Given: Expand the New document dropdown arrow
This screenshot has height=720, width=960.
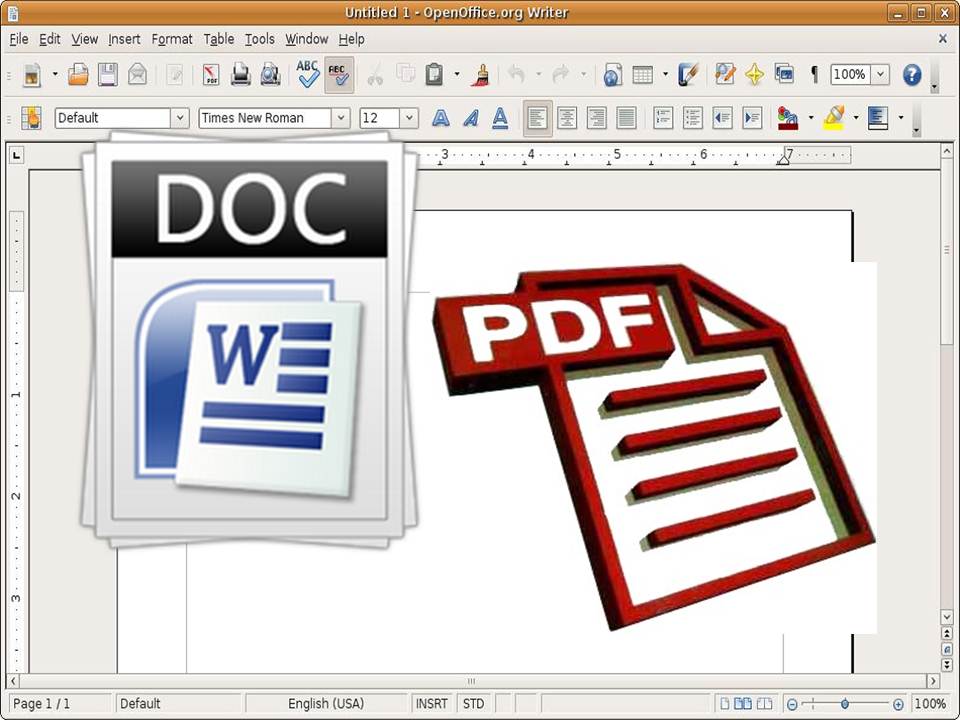Looking at the screenshot, I should click(55, 75).
